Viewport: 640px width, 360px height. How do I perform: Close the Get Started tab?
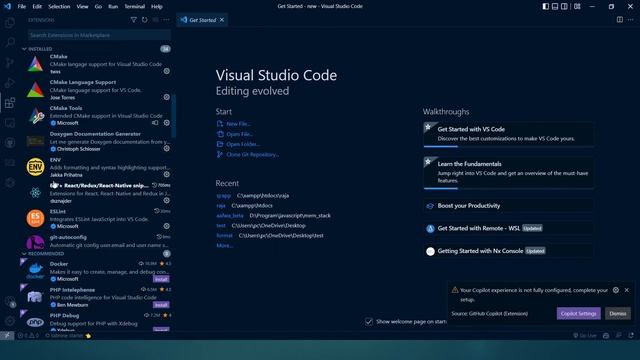pyautogui.click(x=222, y=20)
